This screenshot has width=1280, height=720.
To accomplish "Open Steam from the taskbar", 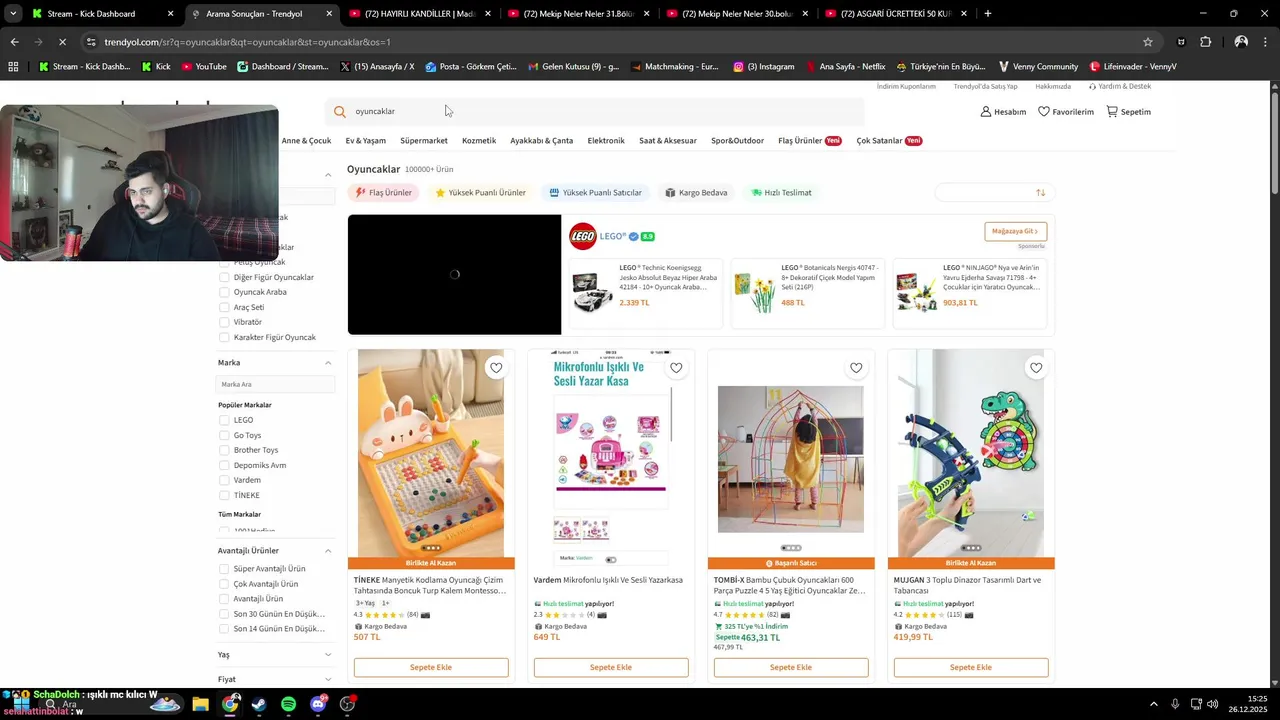I will point(259,704).
